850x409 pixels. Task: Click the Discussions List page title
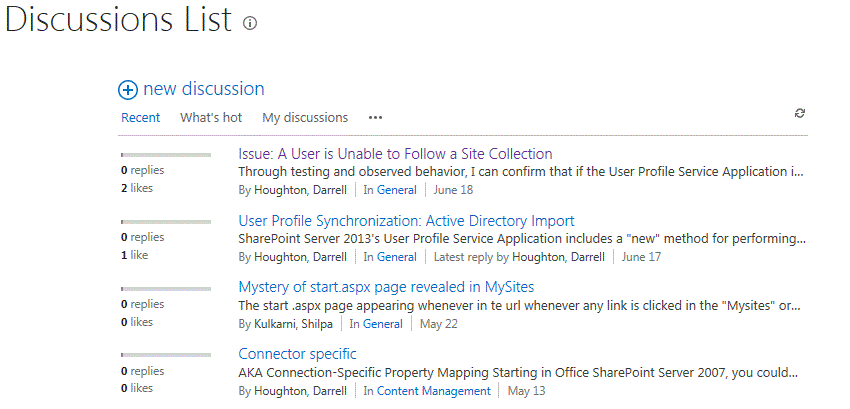(119, 20)
